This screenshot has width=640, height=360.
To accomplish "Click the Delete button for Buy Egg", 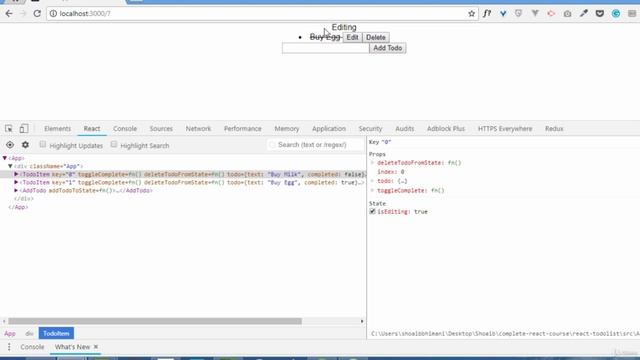I will coord(376,37).
